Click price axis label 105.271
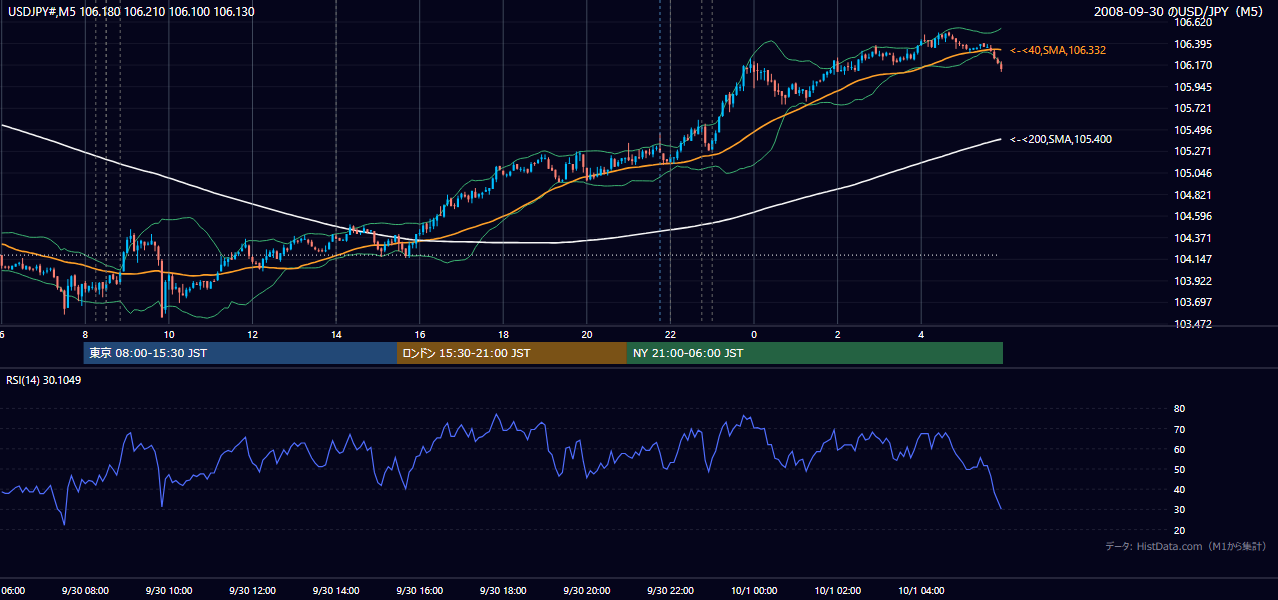Viewport: 1278px width, 600px height. [1194, 151]
